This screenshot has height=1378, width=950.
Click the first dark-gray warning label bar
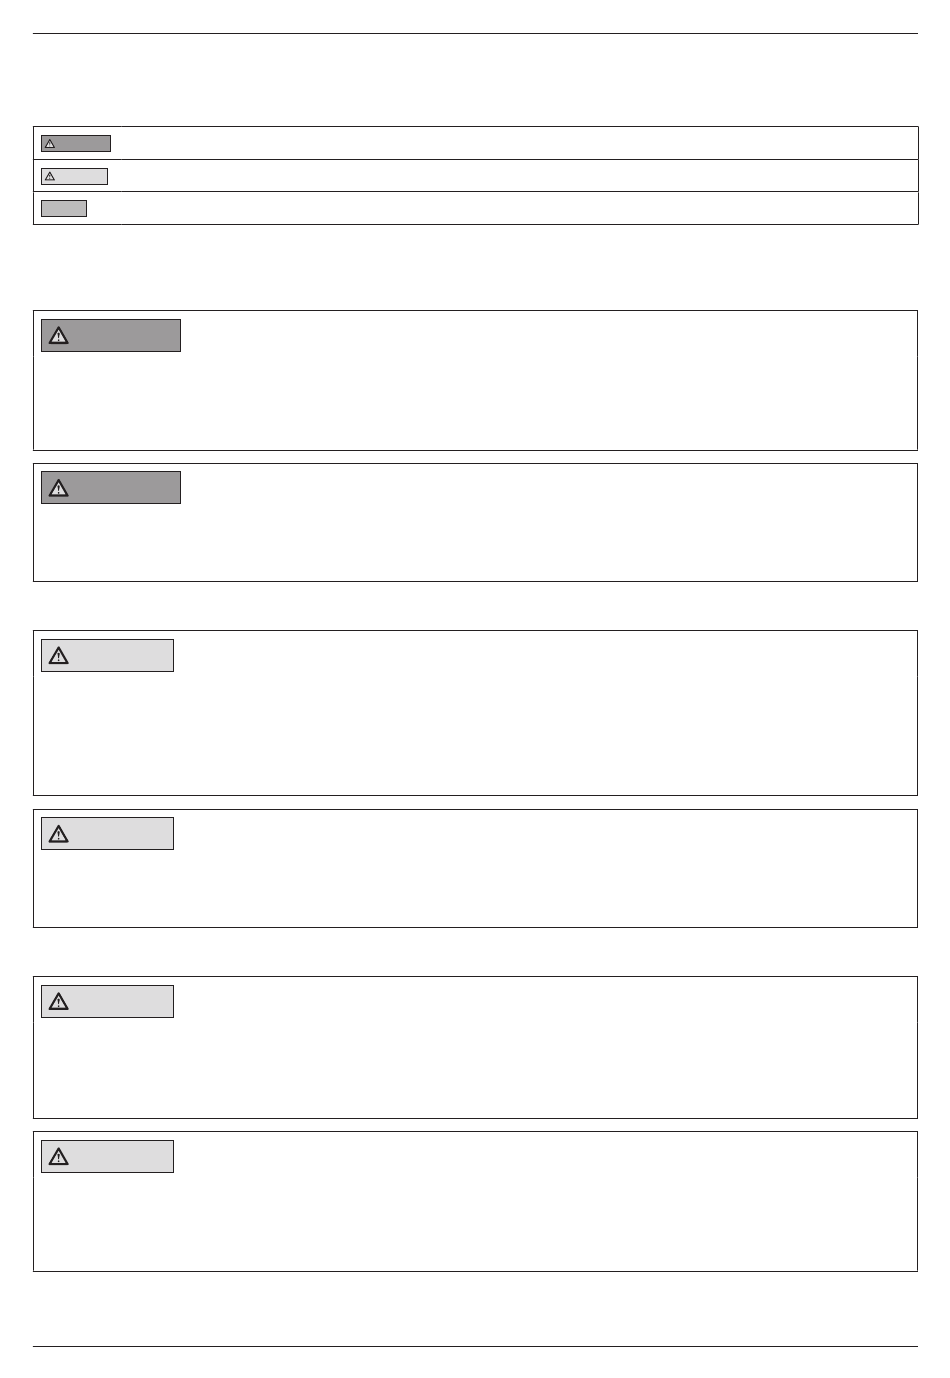[x=111, y=336]
